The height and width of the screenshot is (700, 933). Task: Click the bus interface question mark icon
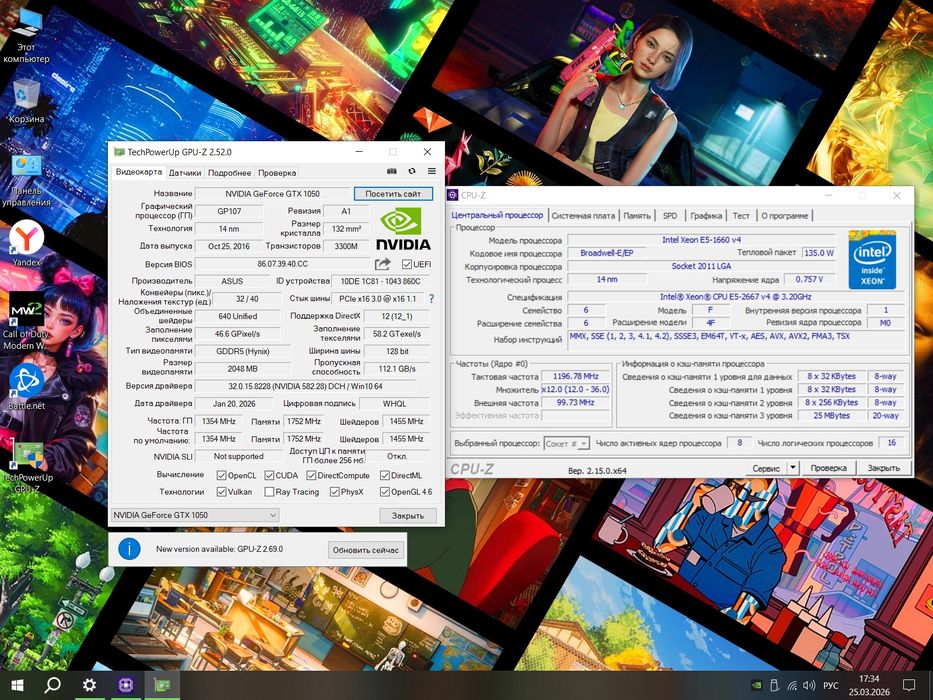(x=431, y=298)
